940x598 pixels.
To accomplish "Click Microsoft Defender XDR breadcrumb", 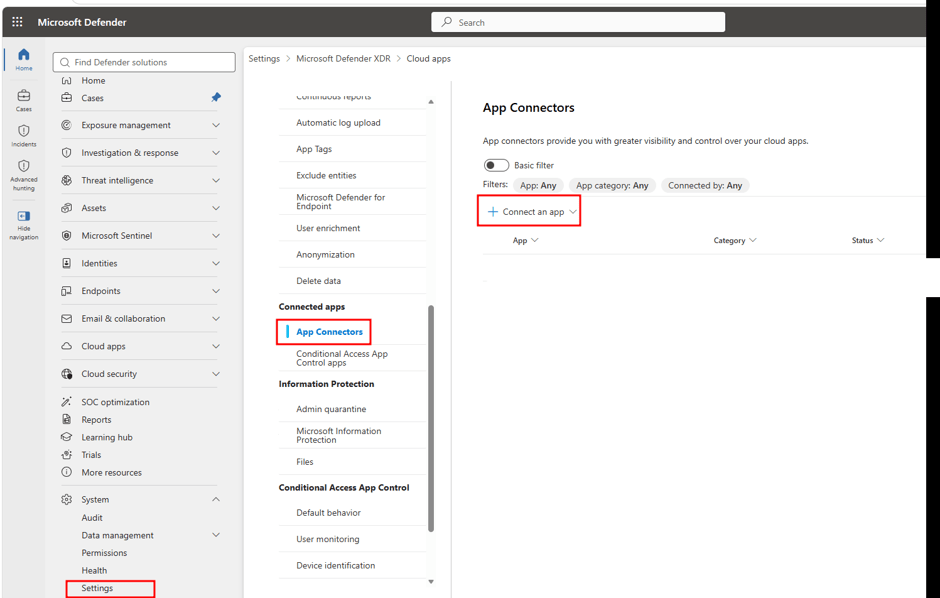I will tap(344, 59).
